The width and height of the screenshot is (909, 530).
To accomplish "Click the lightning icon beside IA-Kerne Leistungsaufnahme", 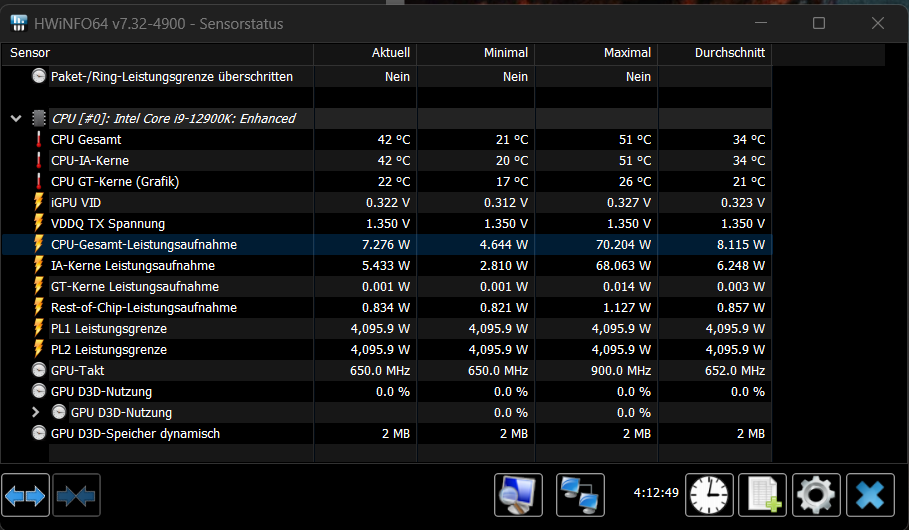I will 39,266.
